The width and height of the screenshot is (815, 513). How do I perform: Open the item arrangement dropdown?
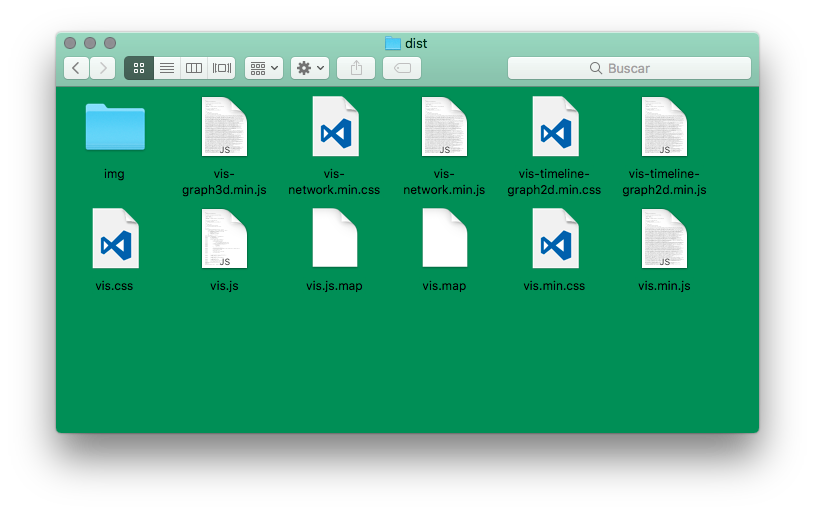(x=265, y=68)
